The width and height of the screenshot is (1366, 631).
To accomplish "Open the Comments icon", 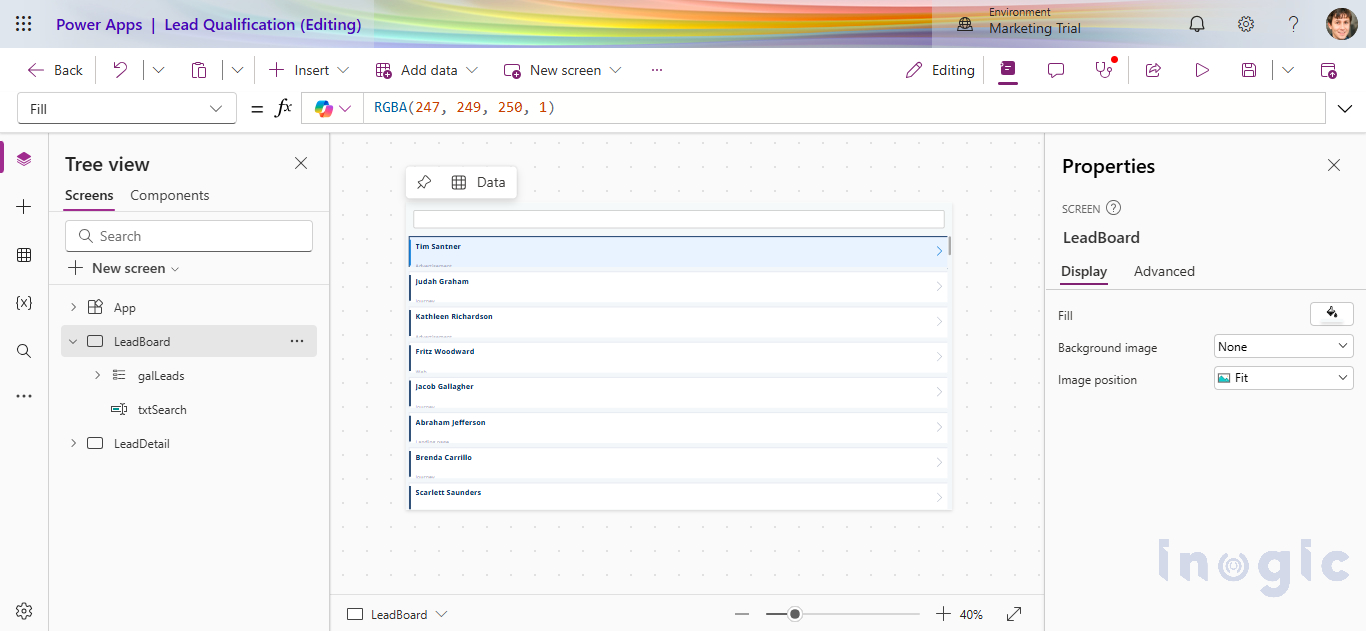I will (1056, 70).
